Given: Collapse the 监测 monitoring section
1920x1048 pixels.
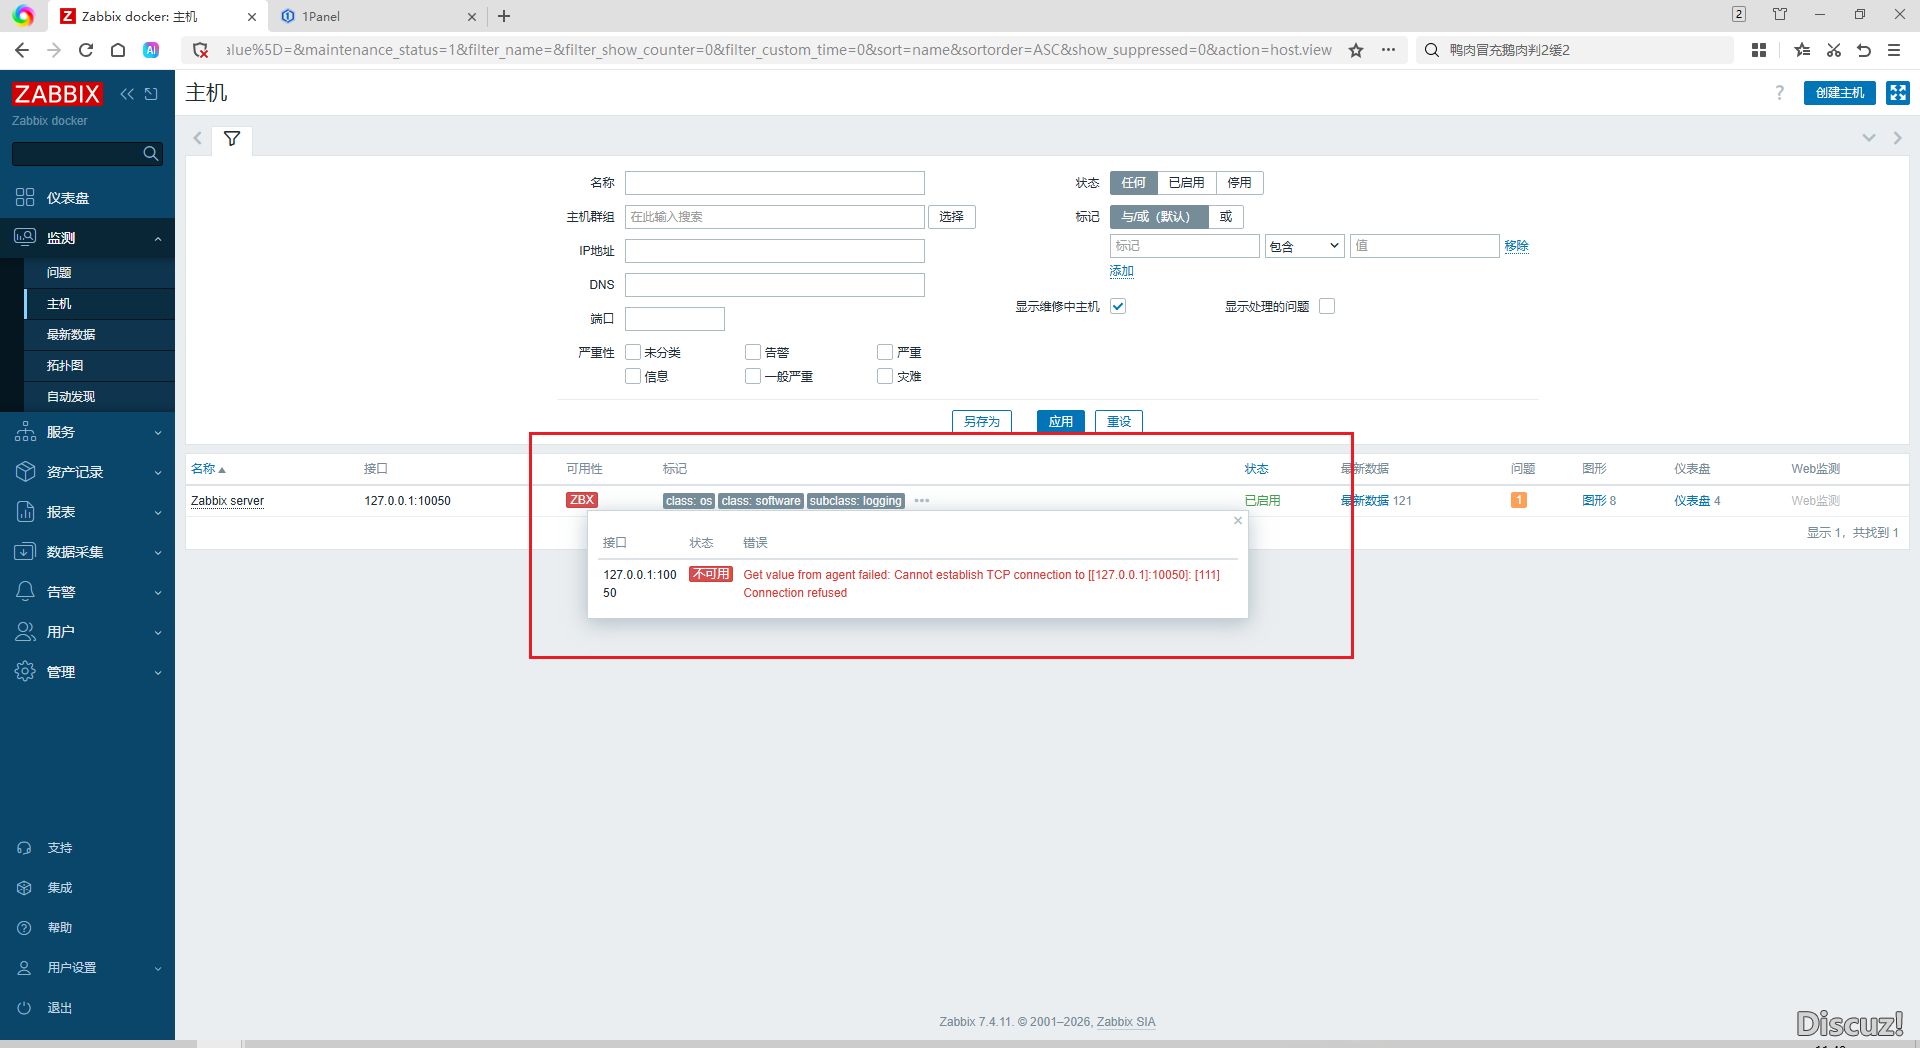Looking at the screenshot, I should pyautogui.click(x=87, y=238).
